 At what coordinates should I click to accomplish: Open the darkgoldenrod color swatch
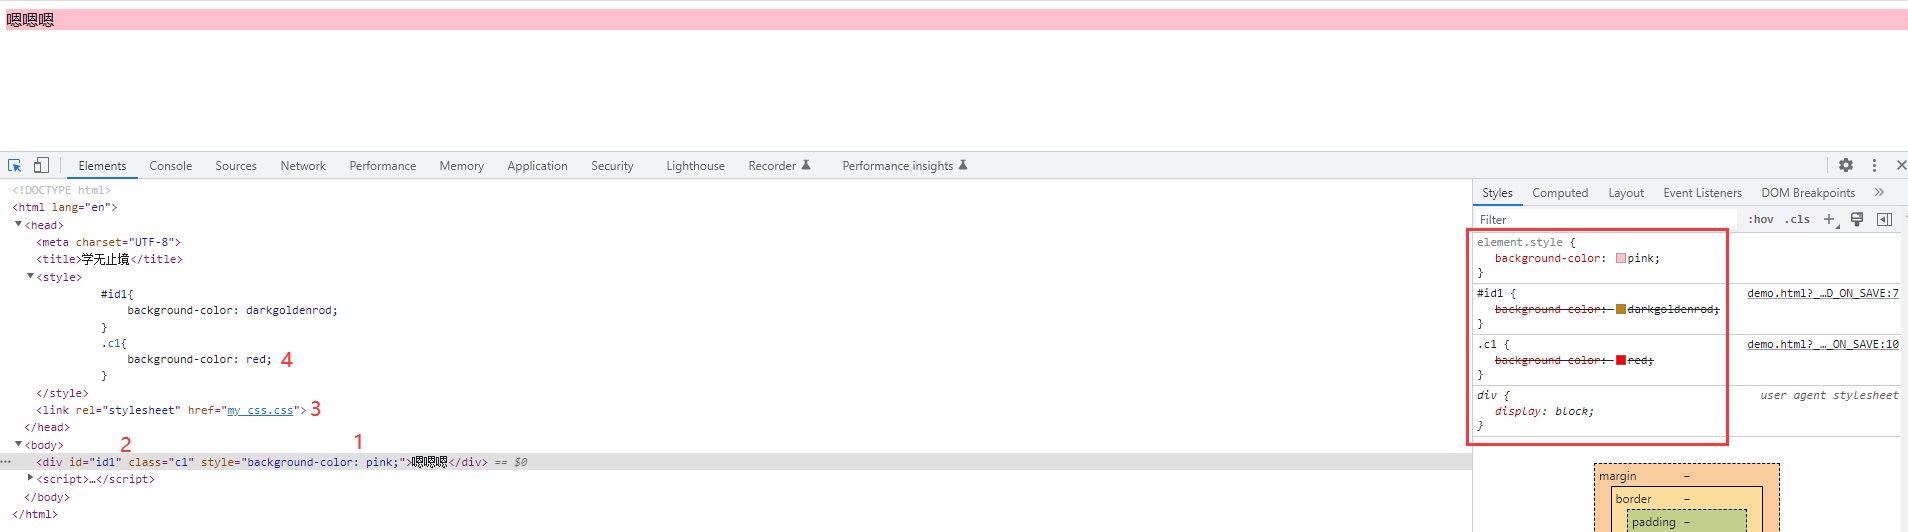(x=1621, y=309)
